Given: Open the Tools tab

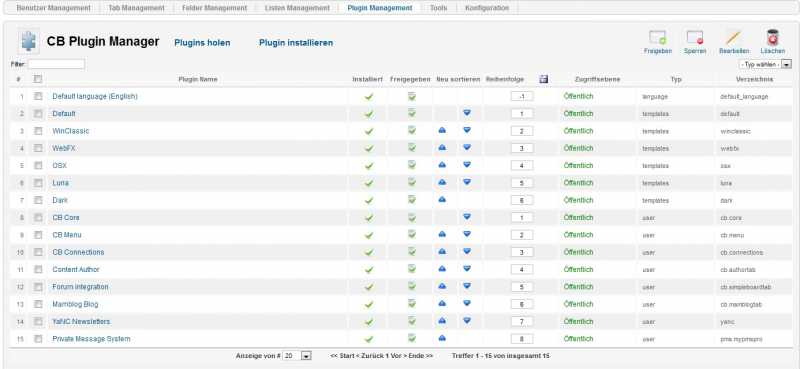Looking at the screenshot, I should coord(438,8).
